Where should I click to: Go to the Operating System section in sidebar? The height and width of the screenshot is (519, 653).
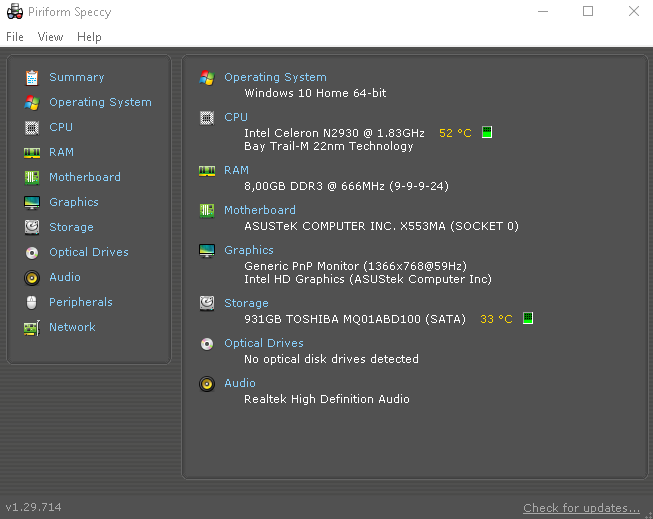tap(100, 102)
